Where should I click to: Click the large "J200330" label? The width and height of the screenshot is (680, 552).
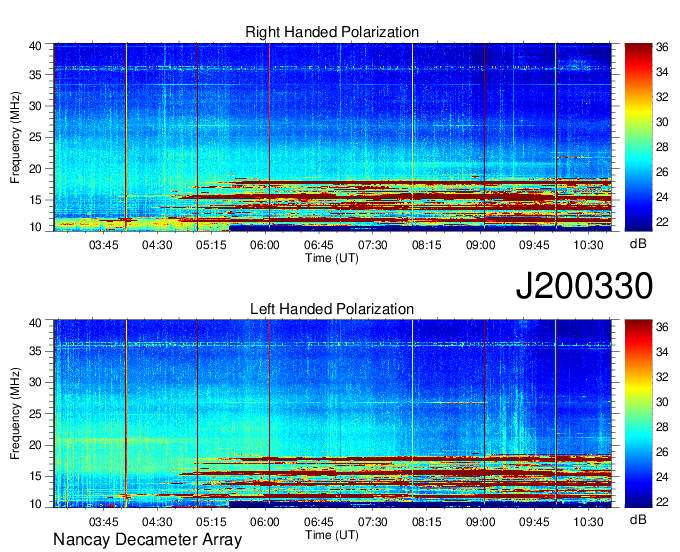584,286
